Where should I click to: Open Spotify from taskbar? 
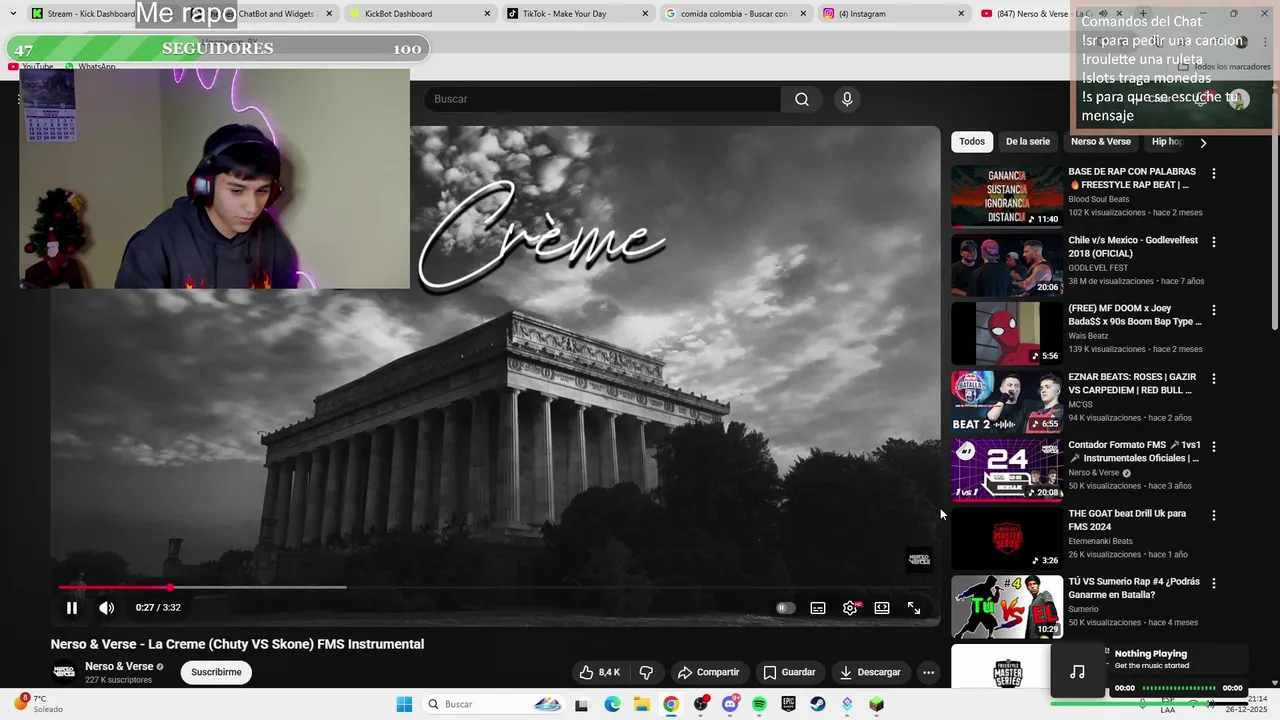pyautogui.click(x=759, y=704)
